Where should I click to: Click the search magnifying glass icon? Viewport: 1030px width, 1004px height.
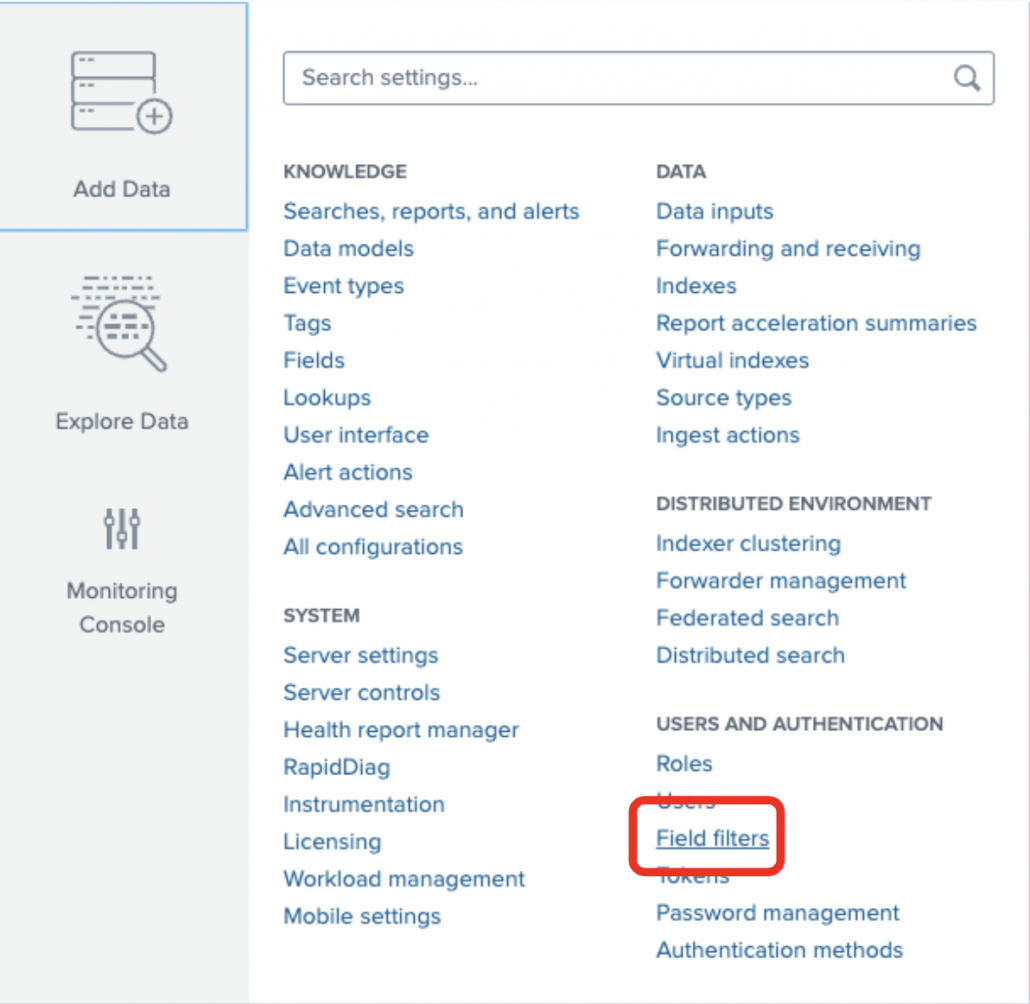click(x=966, y=78)
